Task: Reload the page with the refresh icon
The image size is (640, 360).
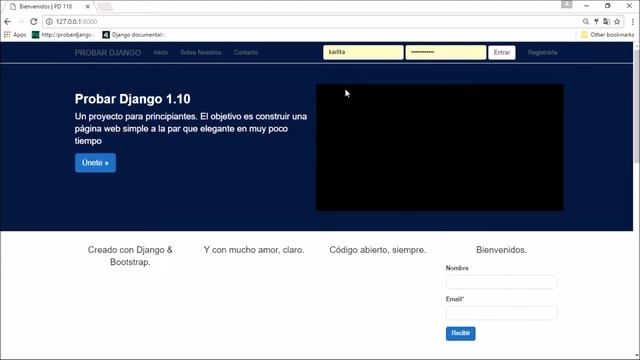Action: coord(34,22)
